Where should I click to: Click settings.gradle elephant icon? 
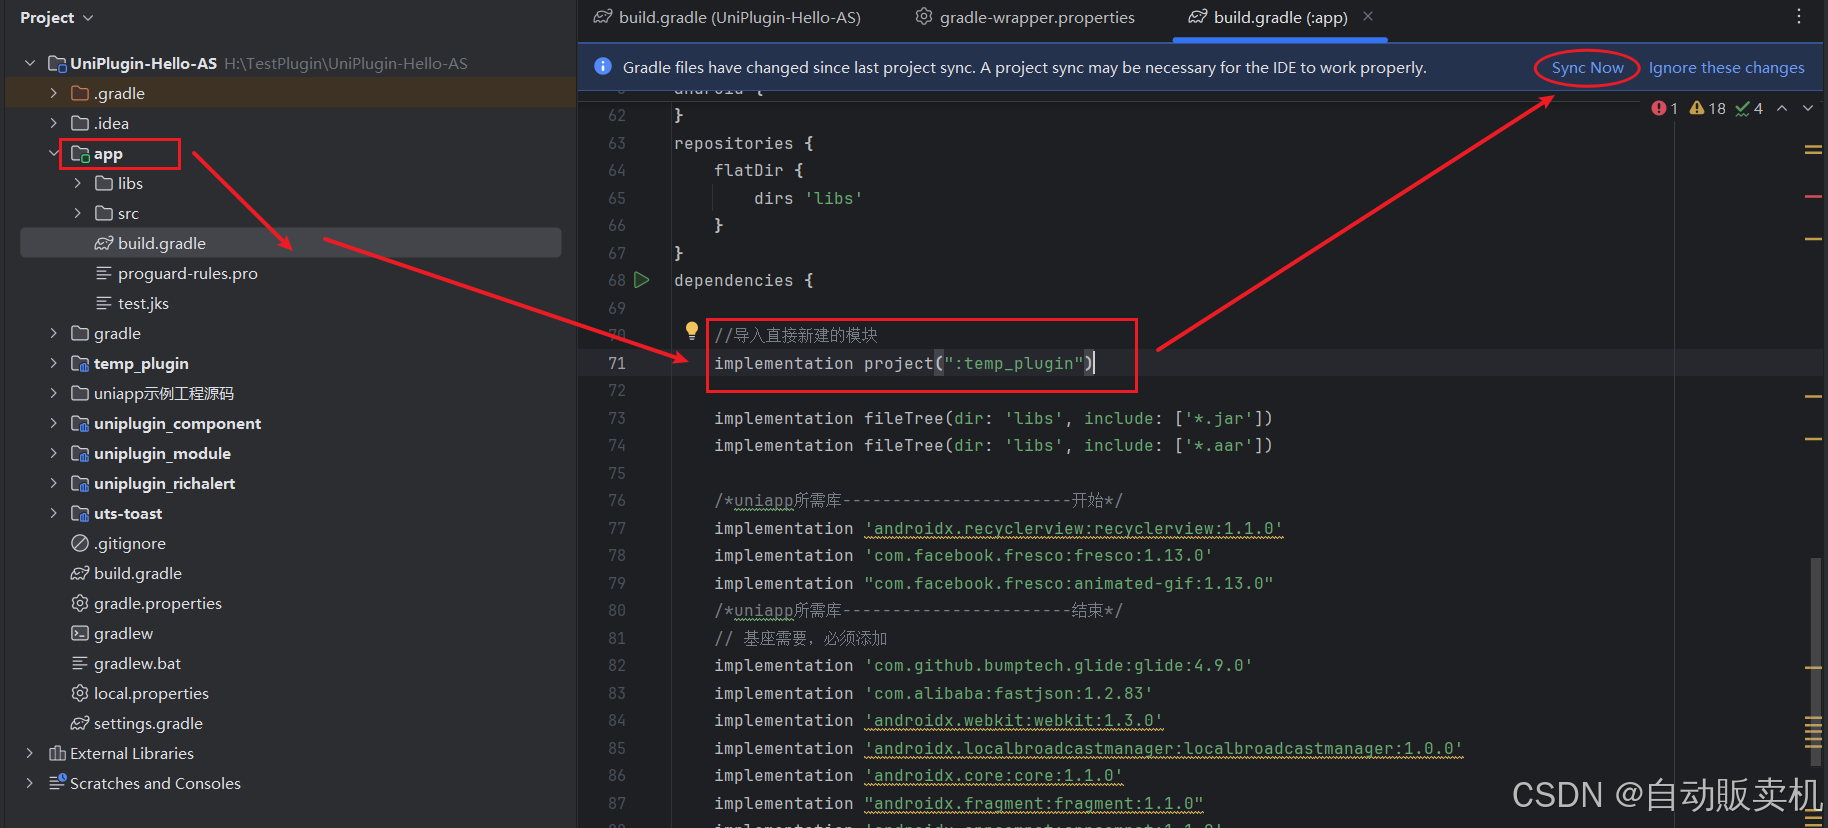click(80, 723)
